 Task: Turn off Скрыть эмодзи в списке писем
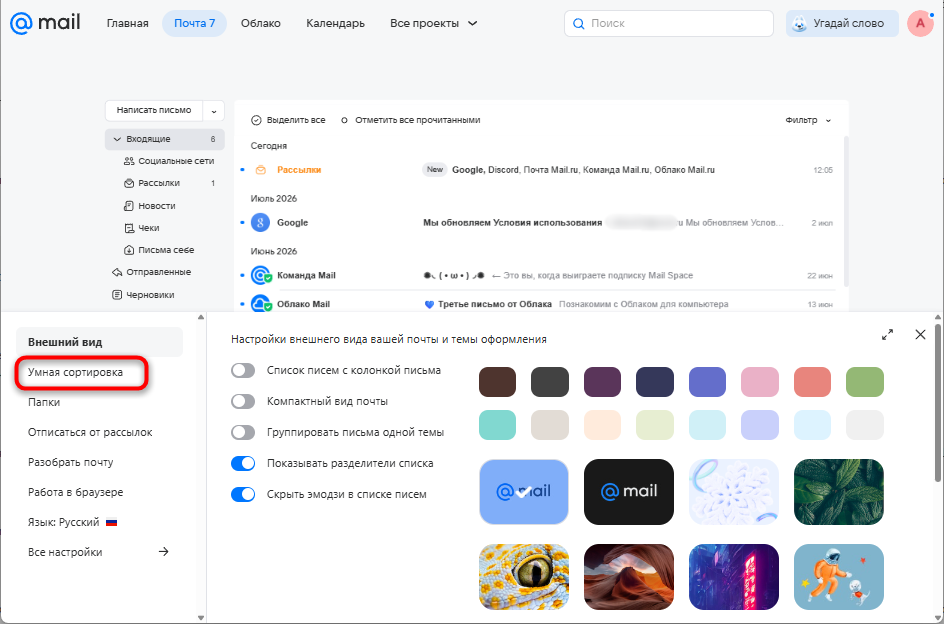pyautogui.click(x=243, y=495)
